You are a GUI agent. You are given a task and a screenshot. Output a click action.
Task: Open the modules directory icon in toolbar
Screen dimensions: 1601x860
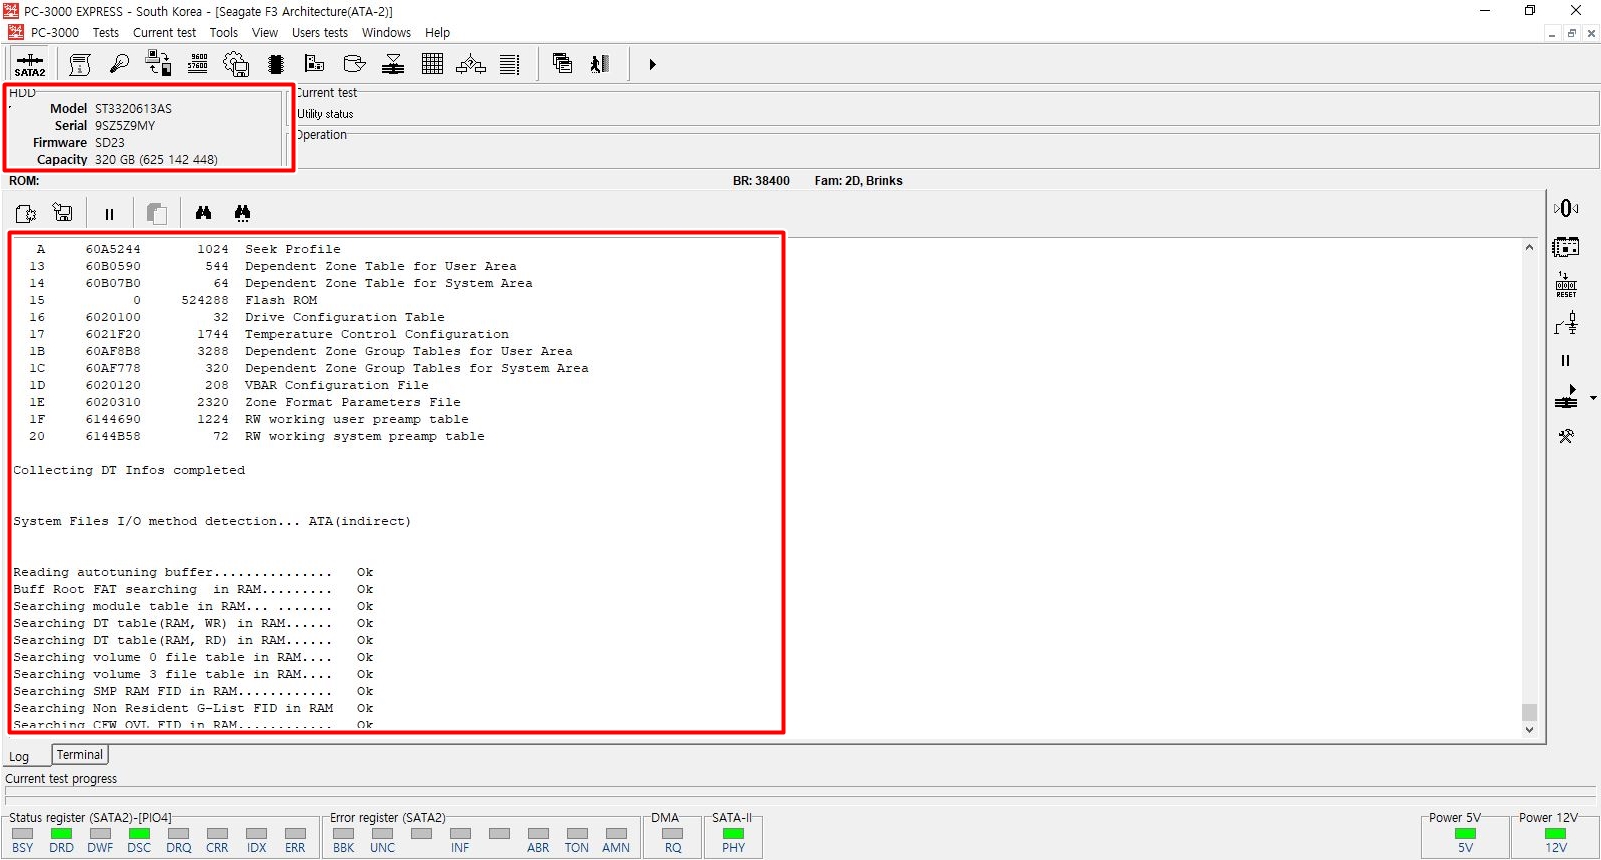(x=315, y=64)
